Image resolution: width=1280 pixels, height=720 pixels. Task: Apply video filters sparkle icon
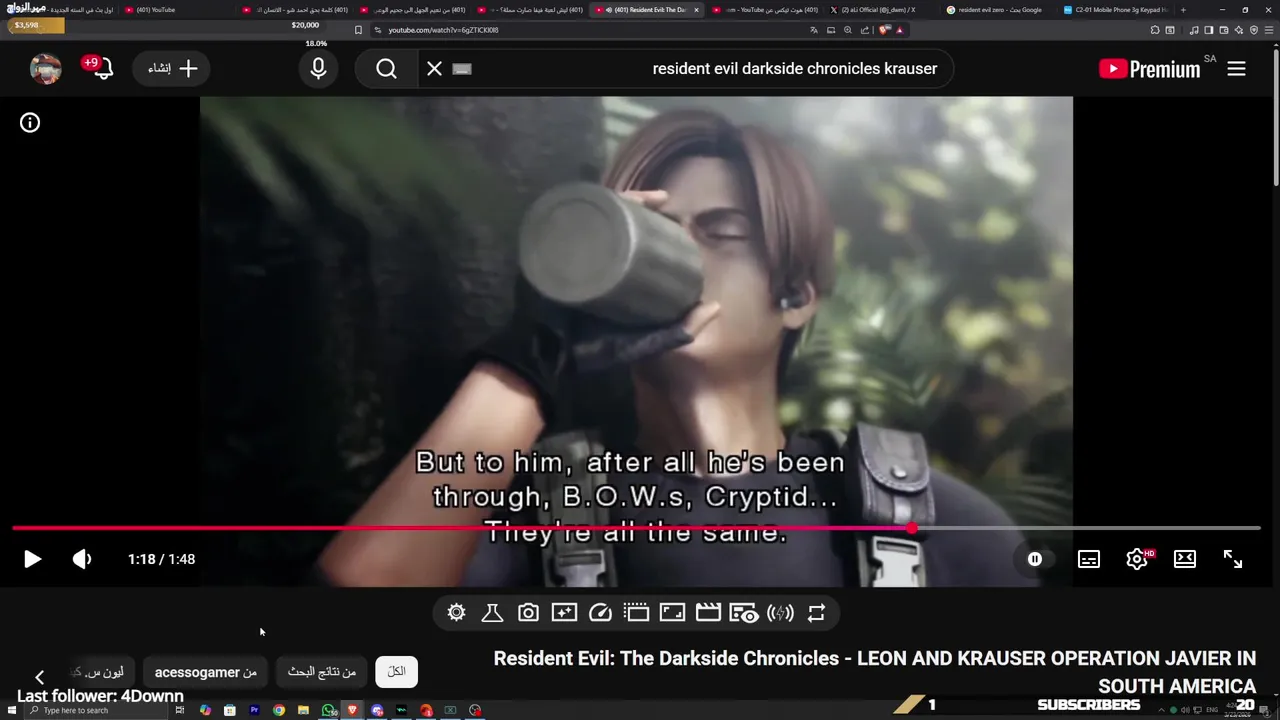564,613
